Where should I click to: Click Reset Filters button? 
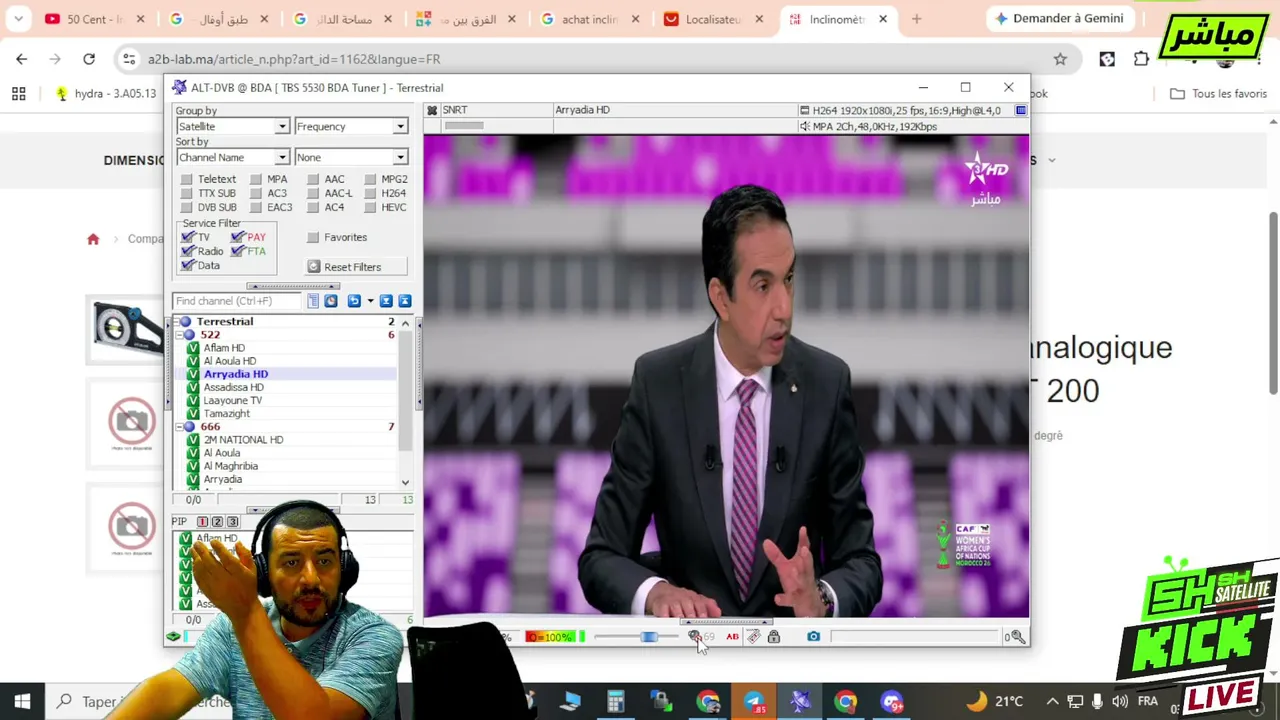[x=357, y=267]
